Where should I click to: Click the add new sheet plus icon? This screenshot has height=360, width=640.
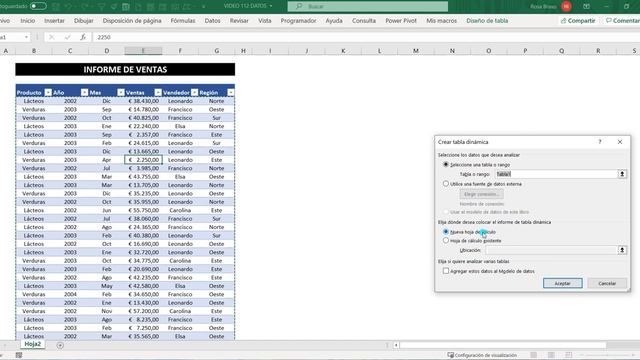point(60,345)
